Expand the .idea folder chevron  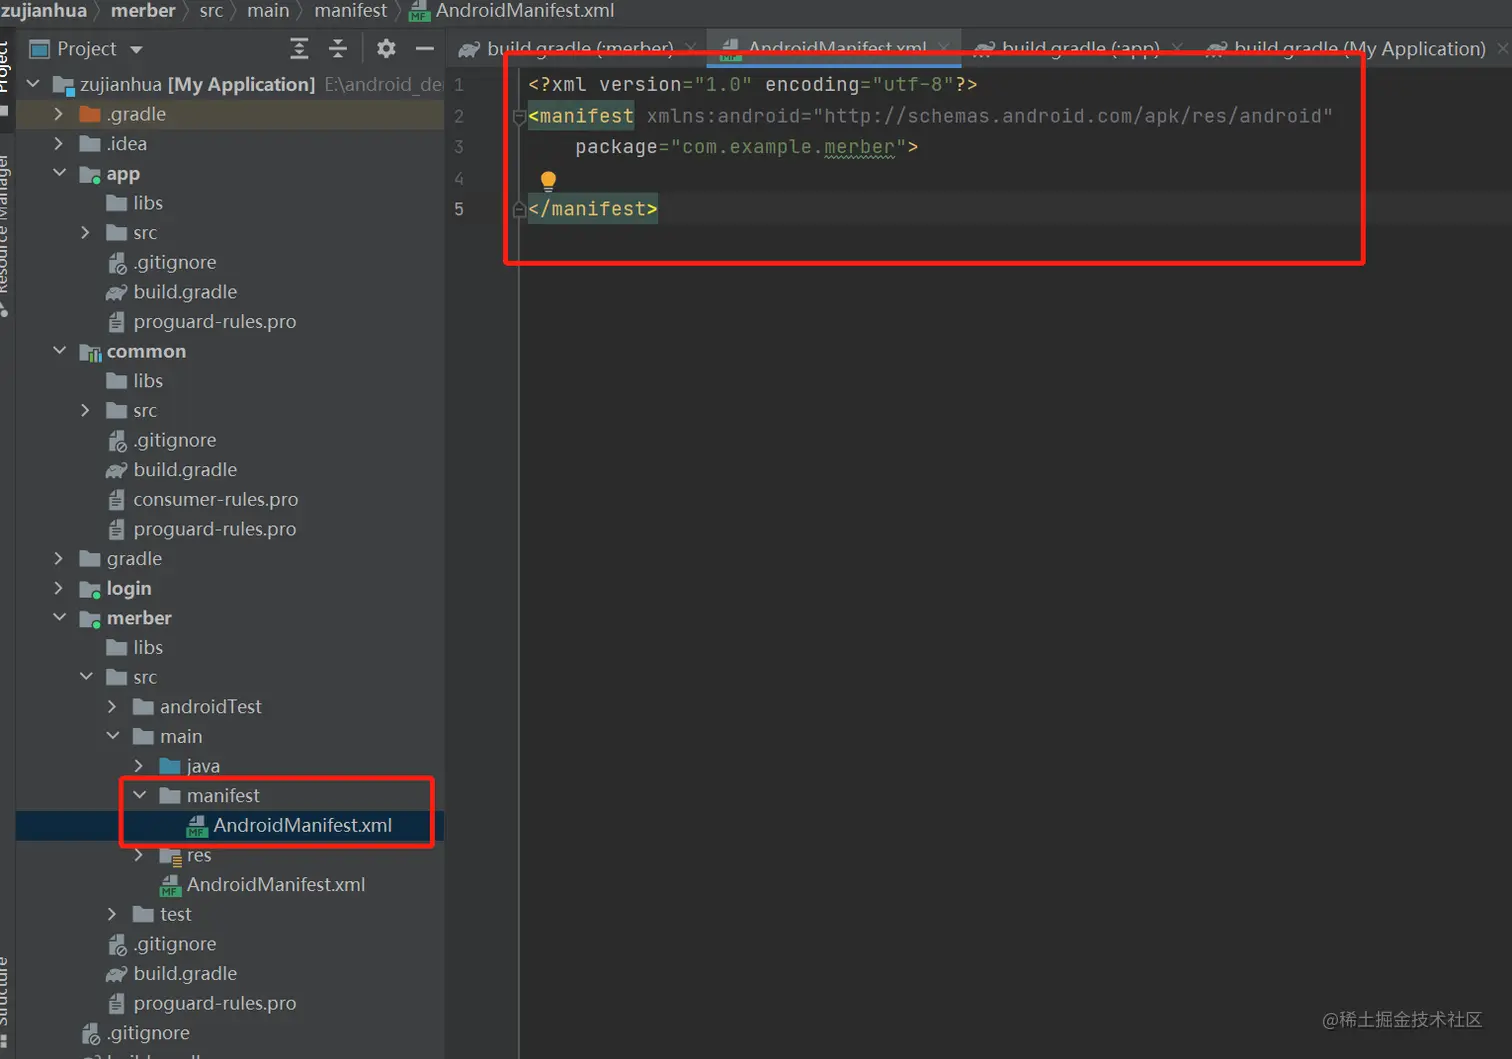59,144
